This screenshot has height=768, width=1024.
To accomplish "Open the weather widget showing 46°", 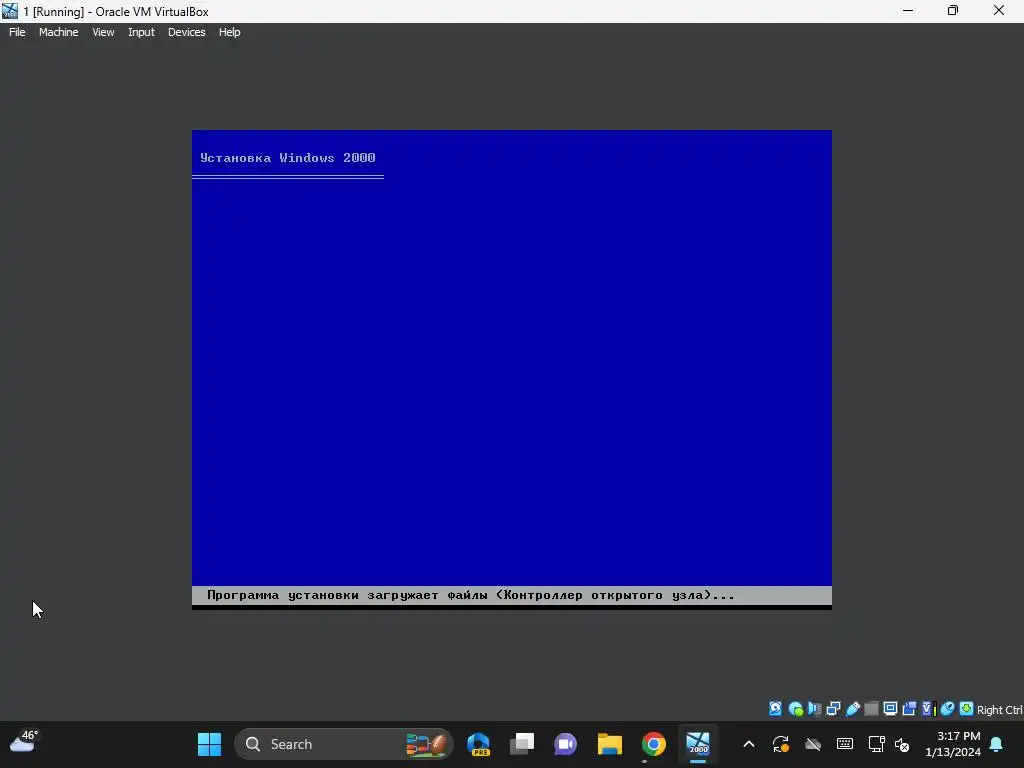I will [24, 742].
